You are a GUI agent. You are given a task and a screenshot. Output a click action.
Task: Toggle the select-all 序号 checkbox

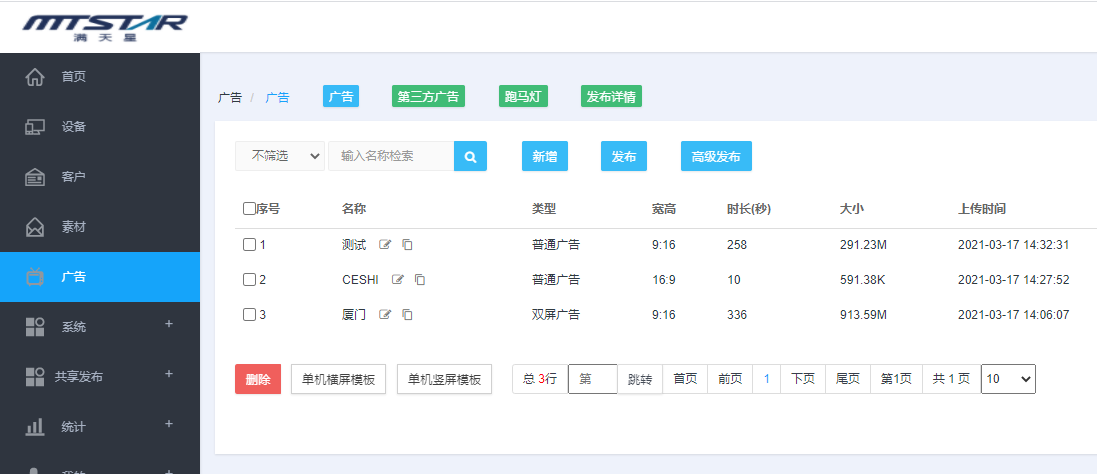[x=249, y=208]
